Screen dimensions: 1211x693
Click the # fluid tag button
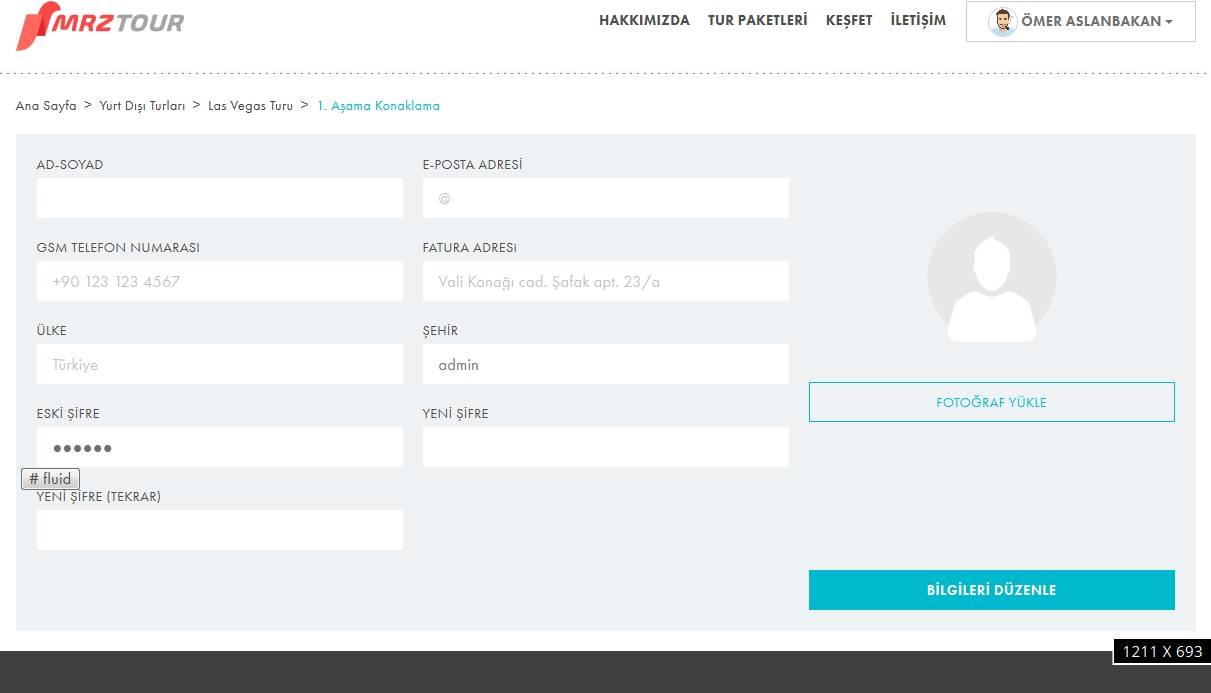coord(50,479)
